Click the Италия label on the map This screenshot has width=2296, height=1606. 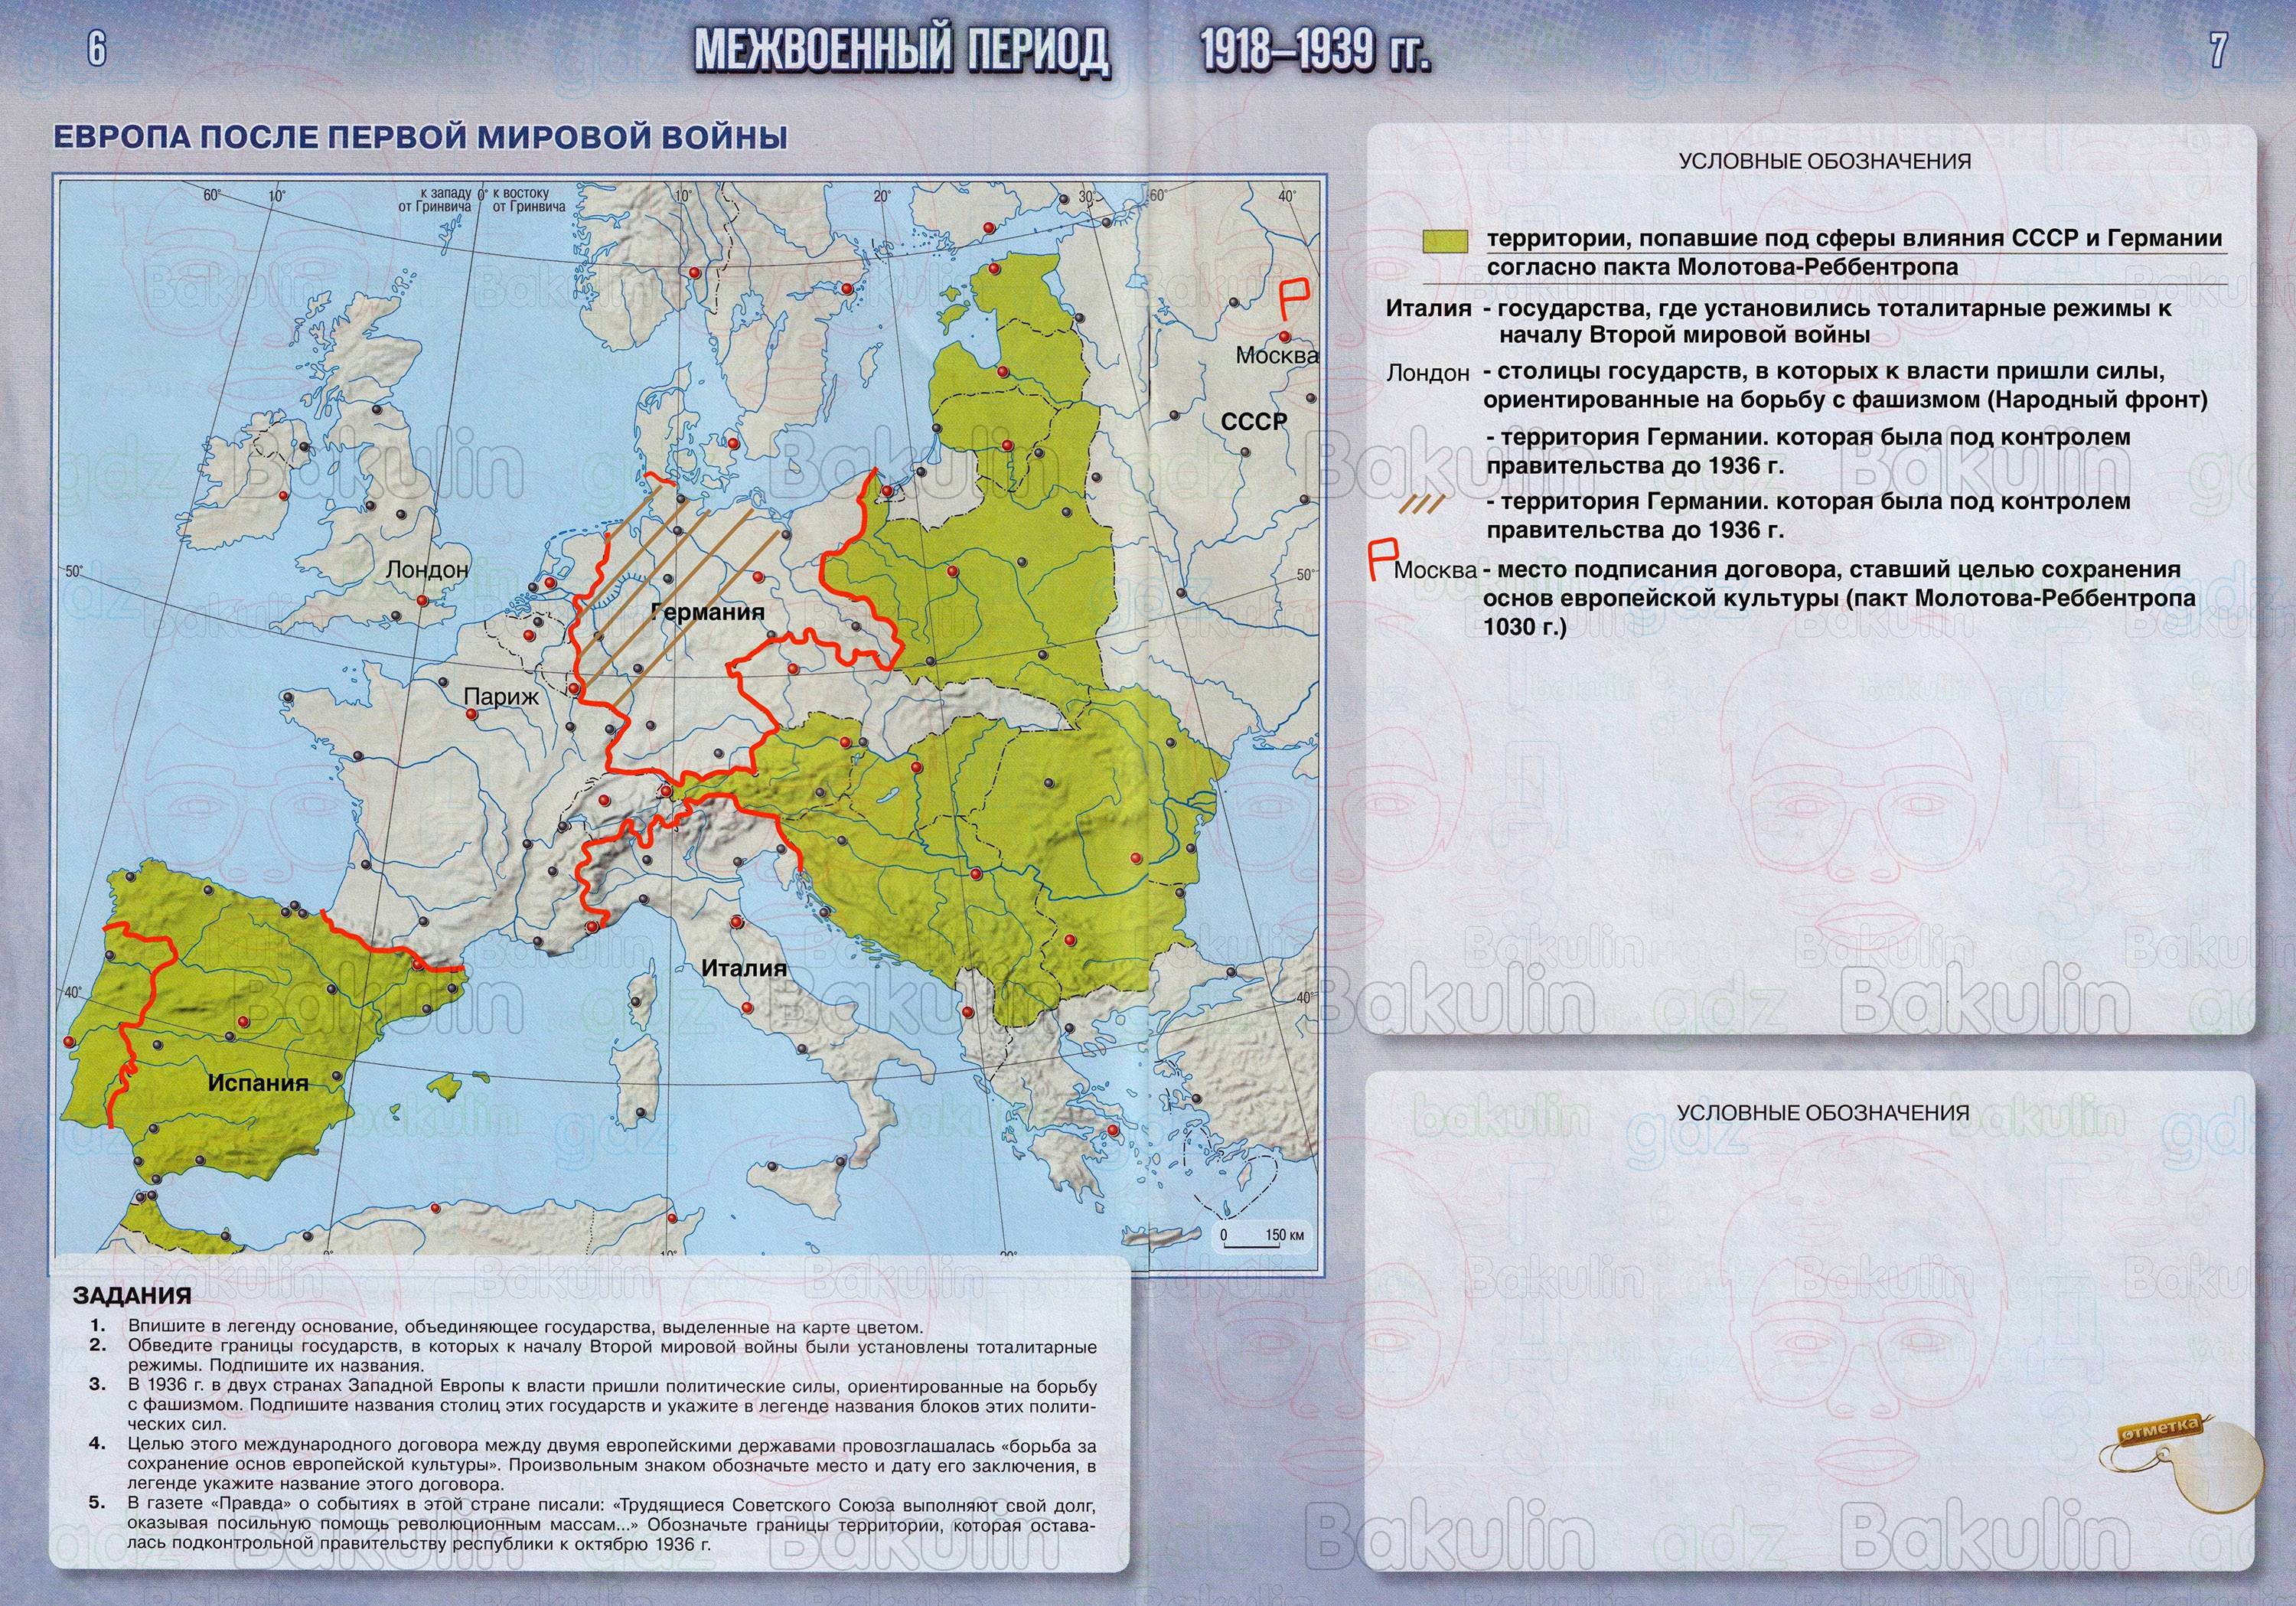coord(744,968)
